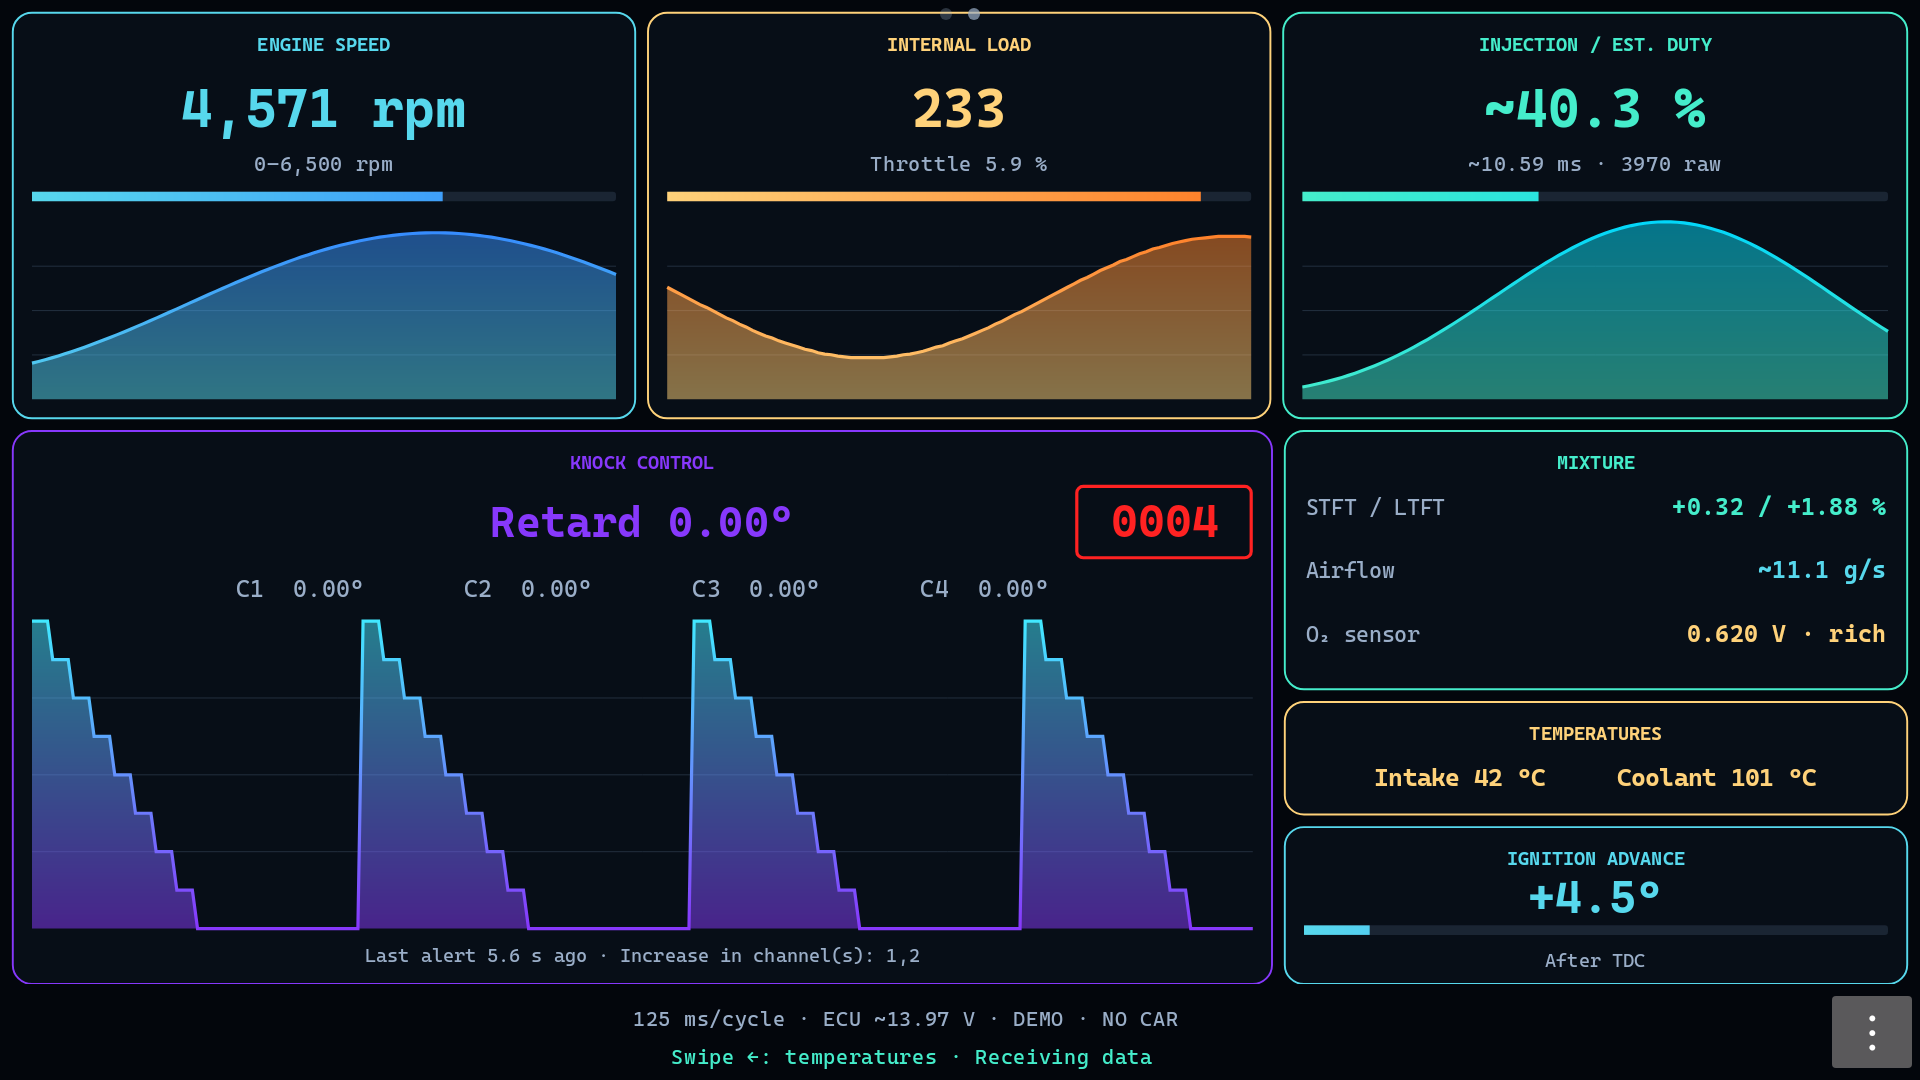Image resolution: width=1920 pixels, height=1080 pixels.
Task: Click the INJECTION / EST. DUTY title
Action: (x=1595, y=45)
